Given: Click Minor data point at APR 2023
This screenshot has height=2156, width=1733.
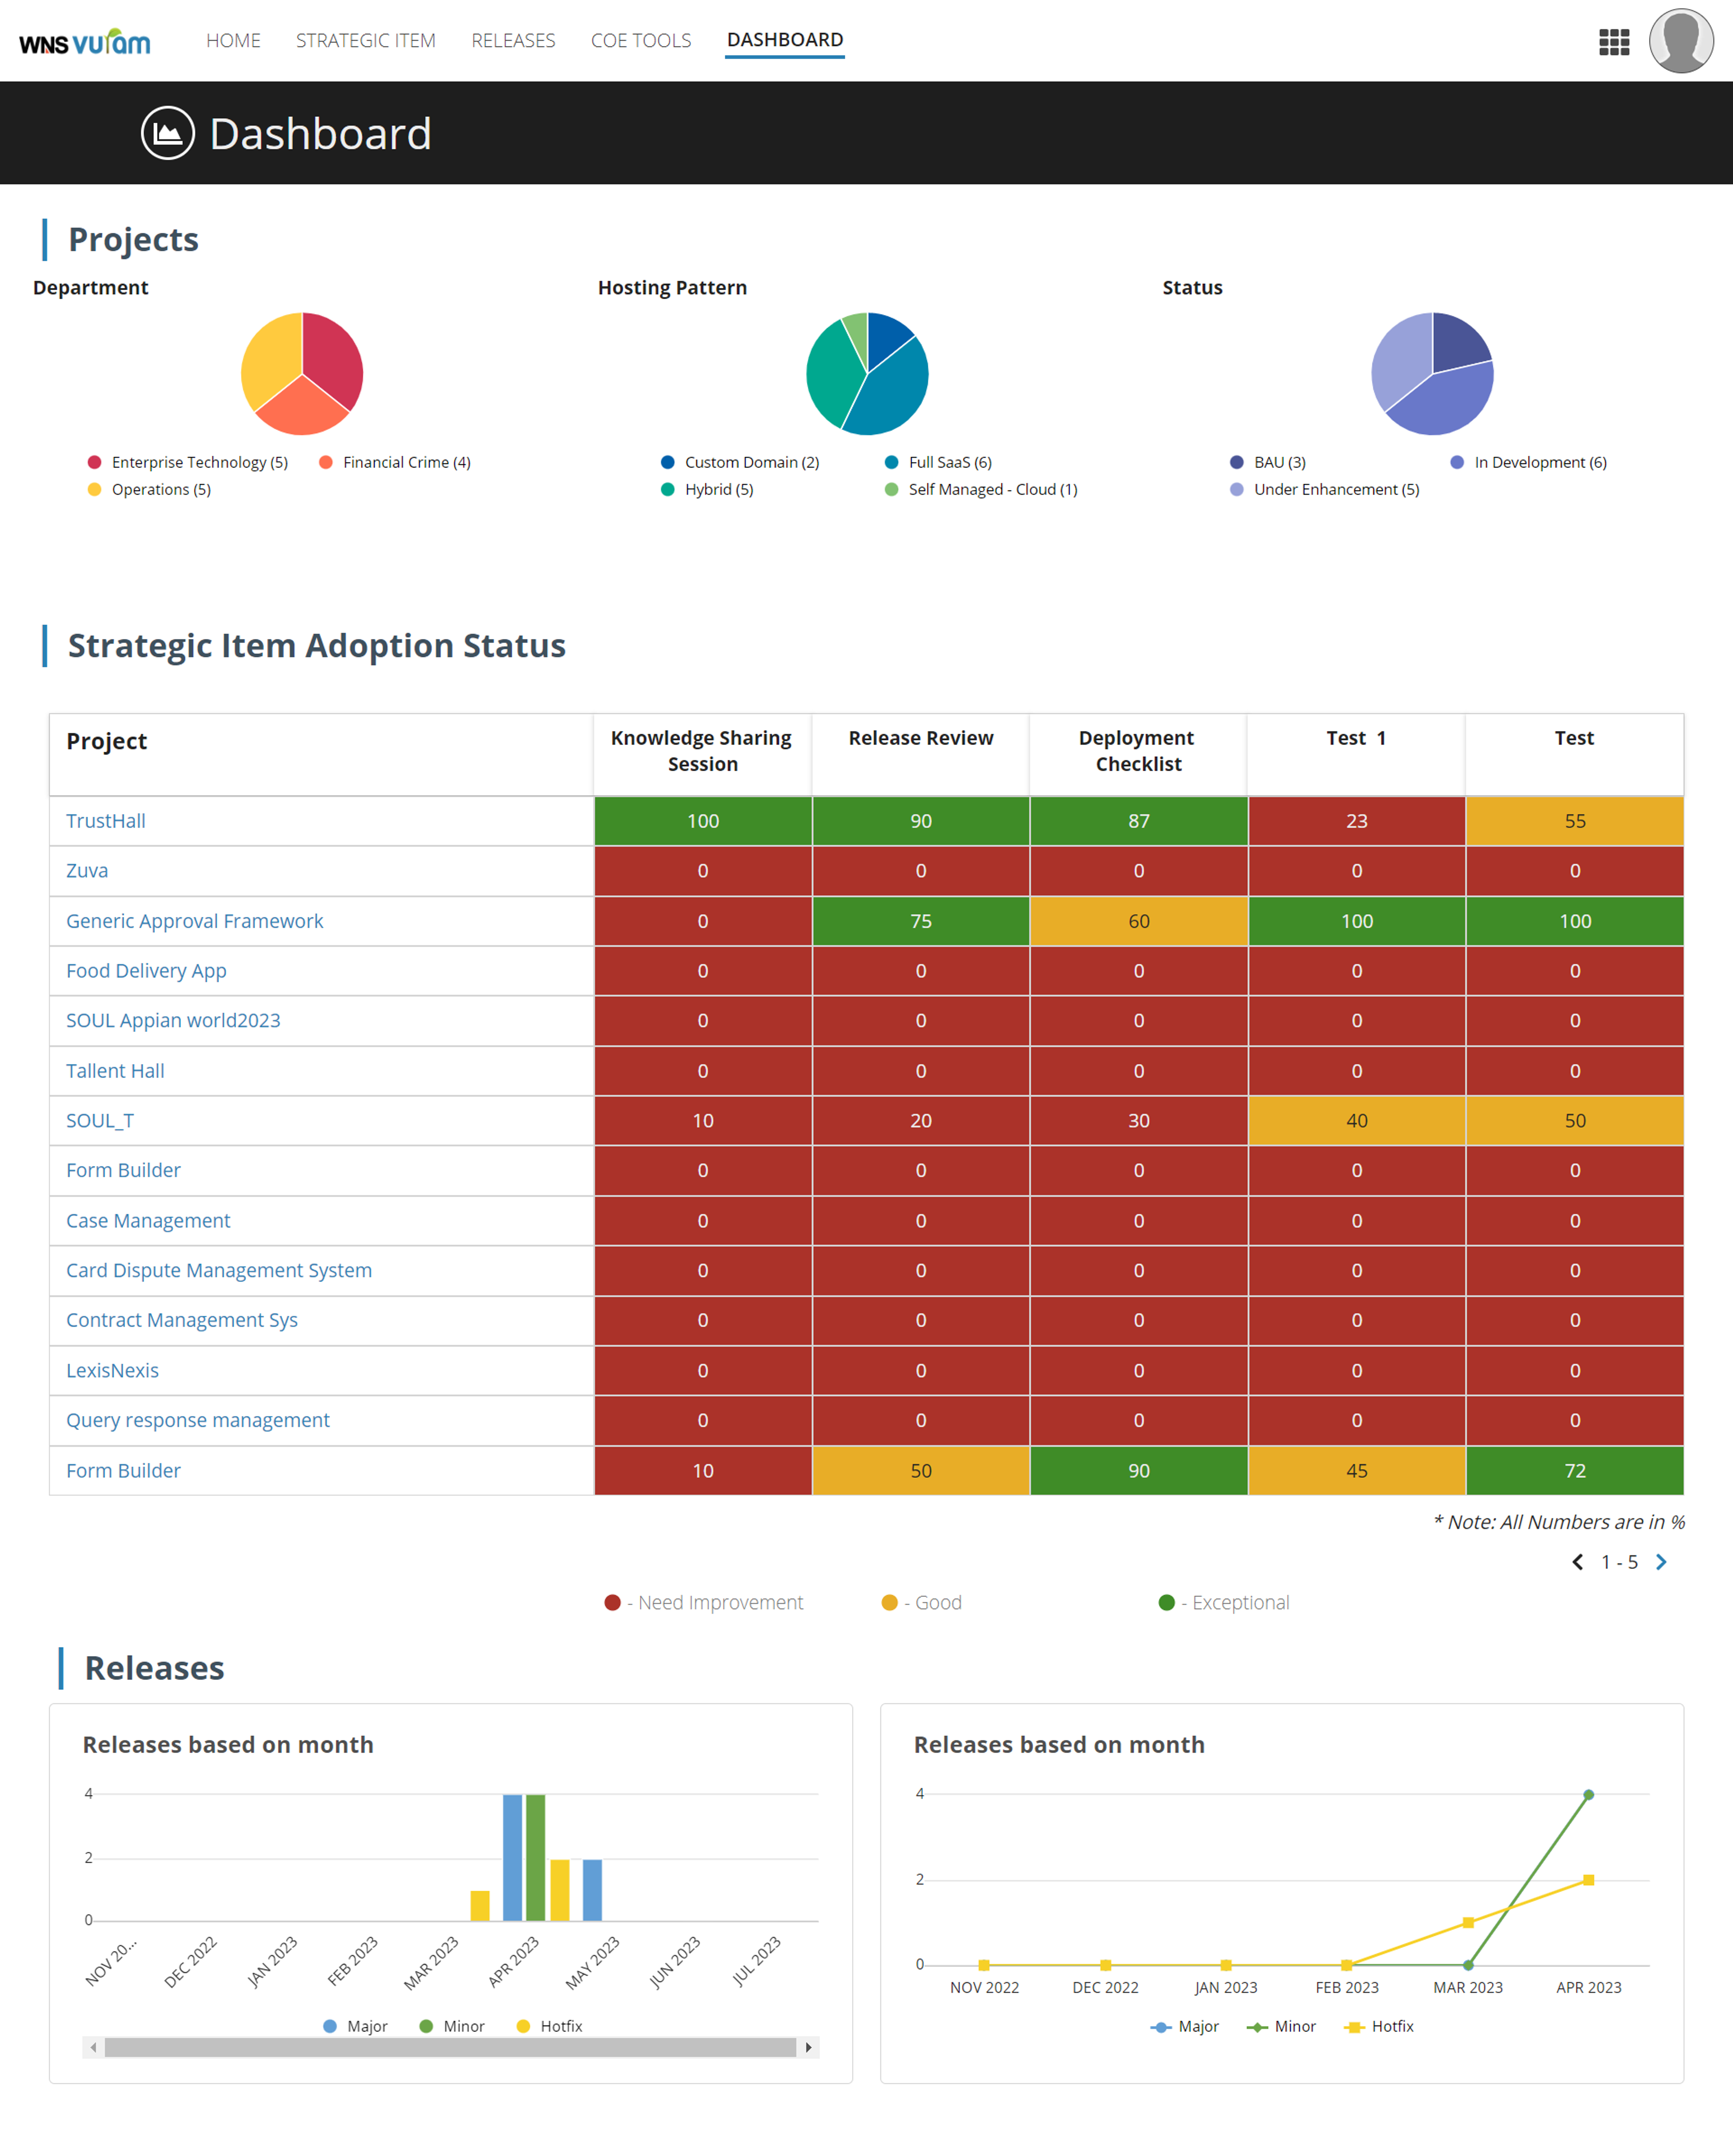Looking at the screenshot, I should (1589, 1795).
